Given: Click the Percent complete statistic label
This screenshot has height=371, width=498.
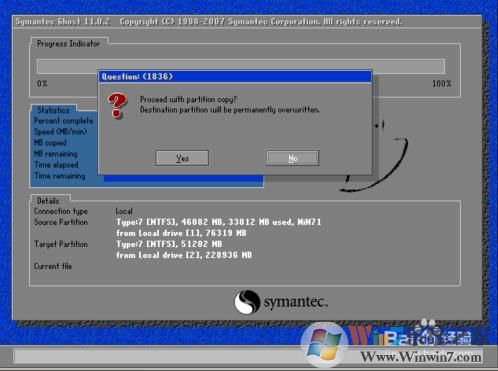Looking at the screenshot, I should [x=64, y=121].
